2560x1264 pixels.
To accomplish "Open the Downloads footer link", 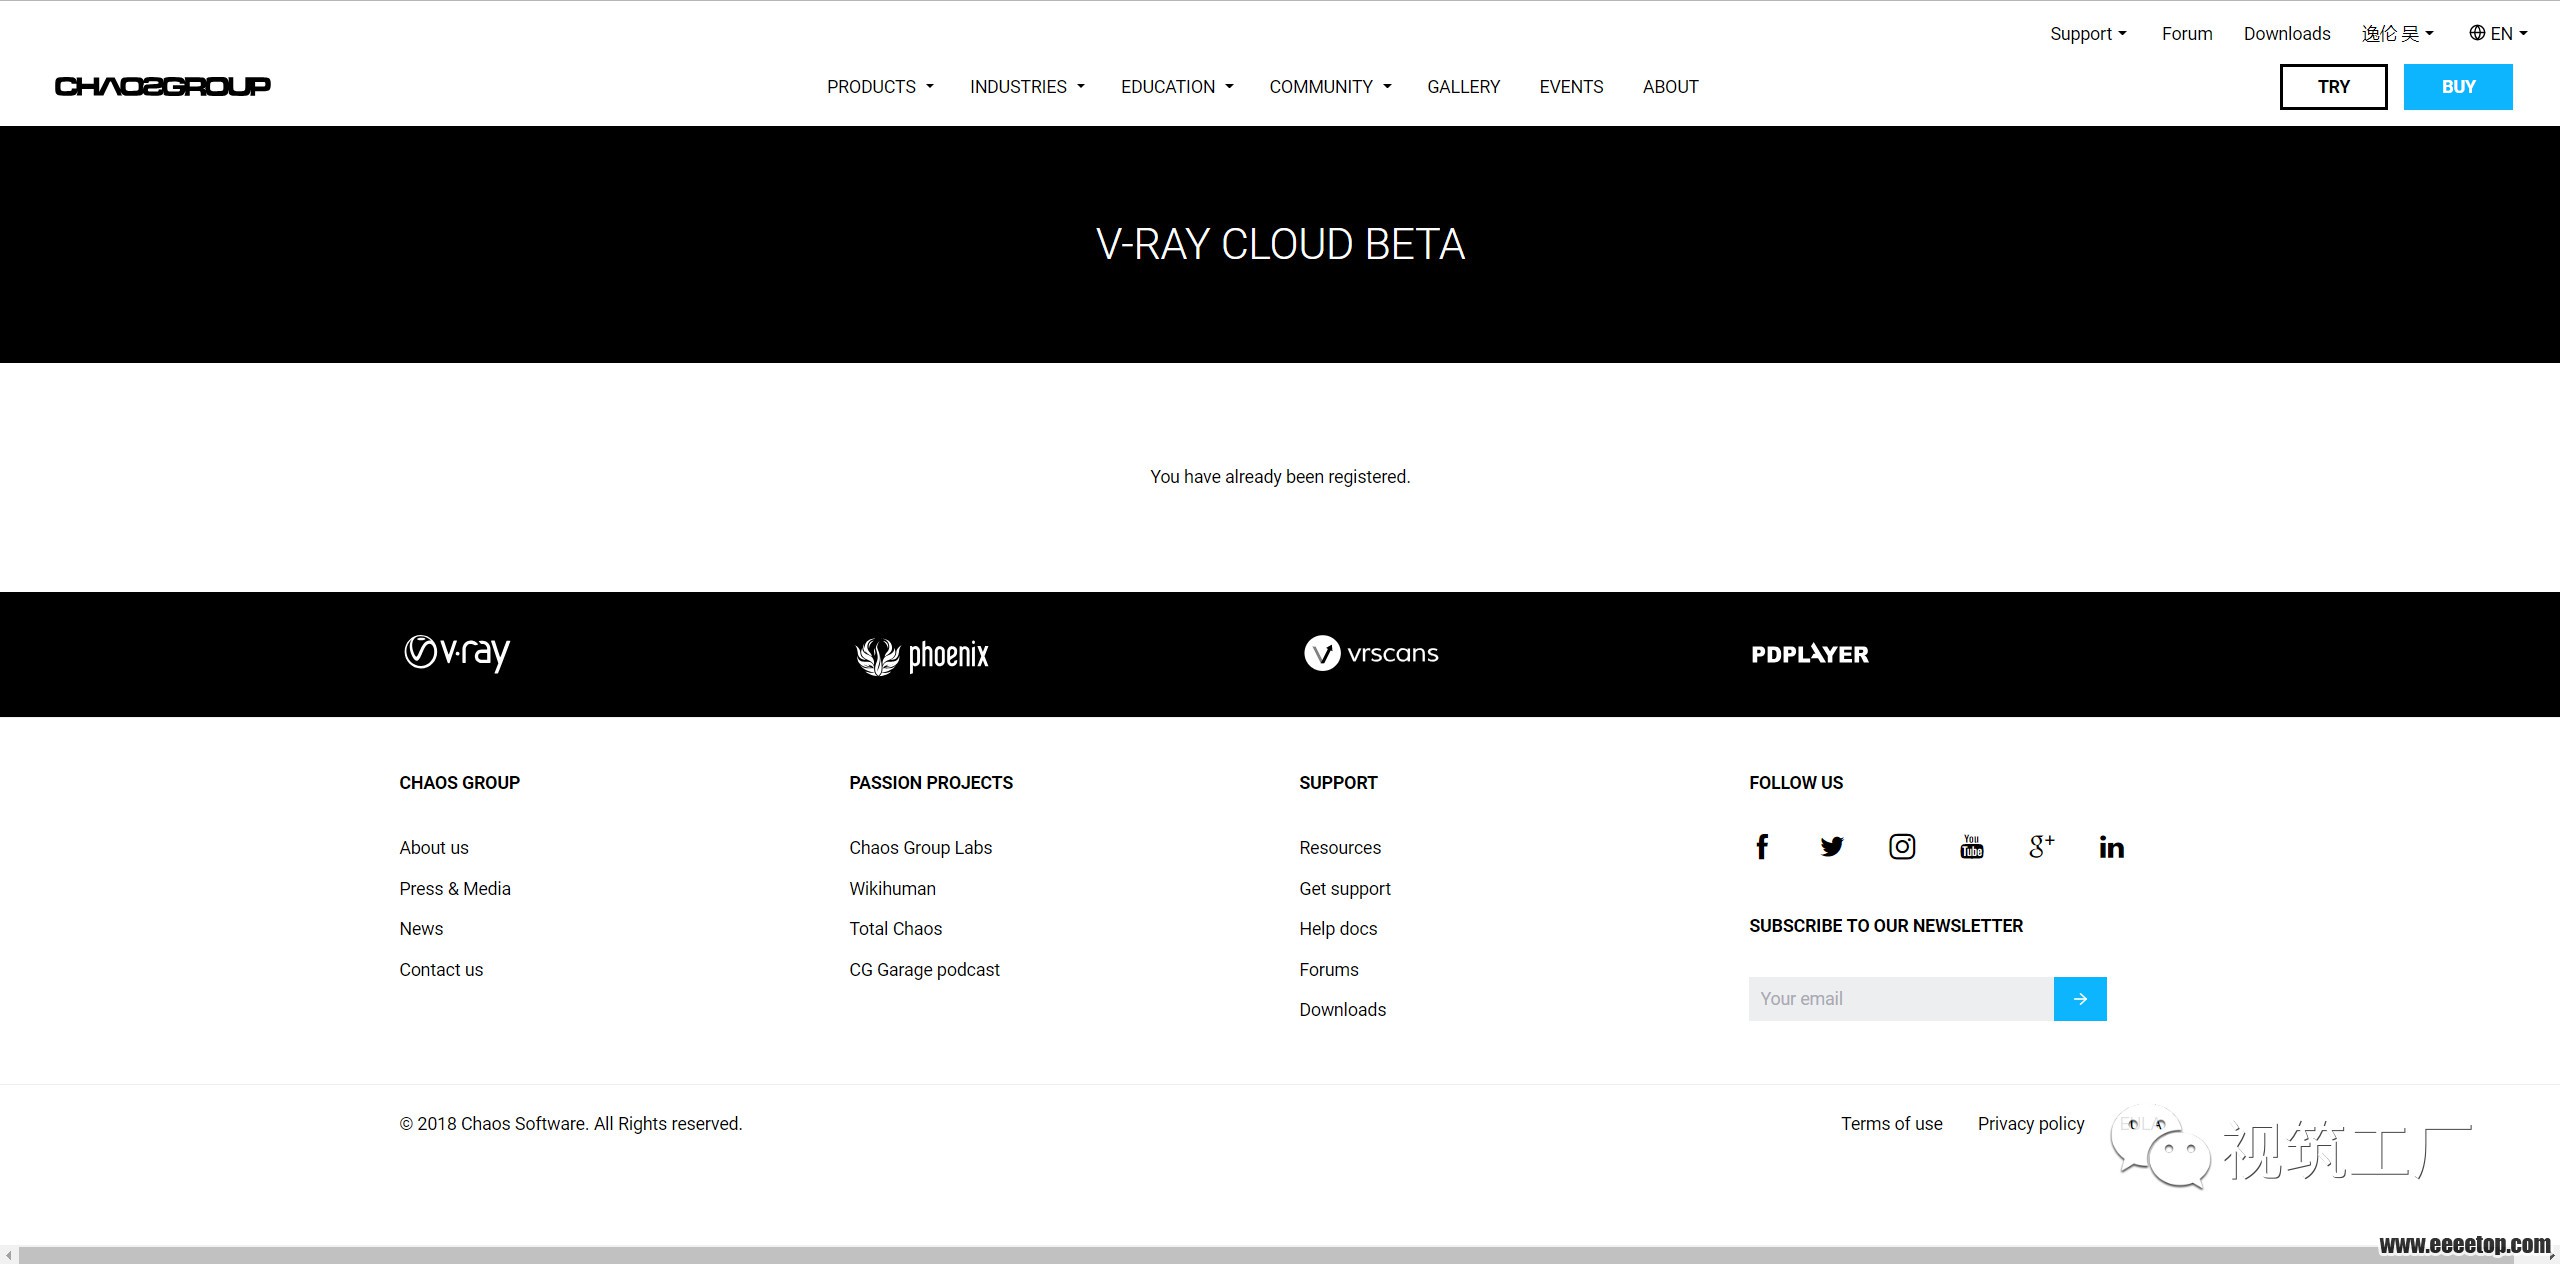I will tap(1343, 1010).
